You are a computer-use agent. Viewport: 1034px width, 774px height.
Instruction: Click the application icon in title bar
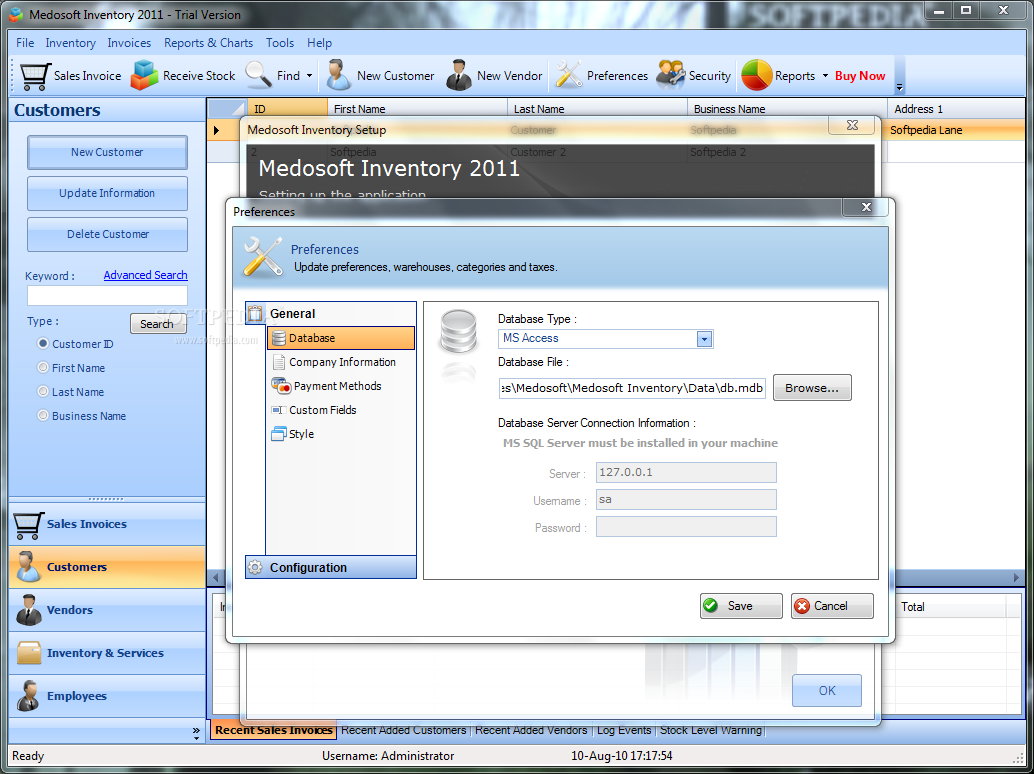16,15
